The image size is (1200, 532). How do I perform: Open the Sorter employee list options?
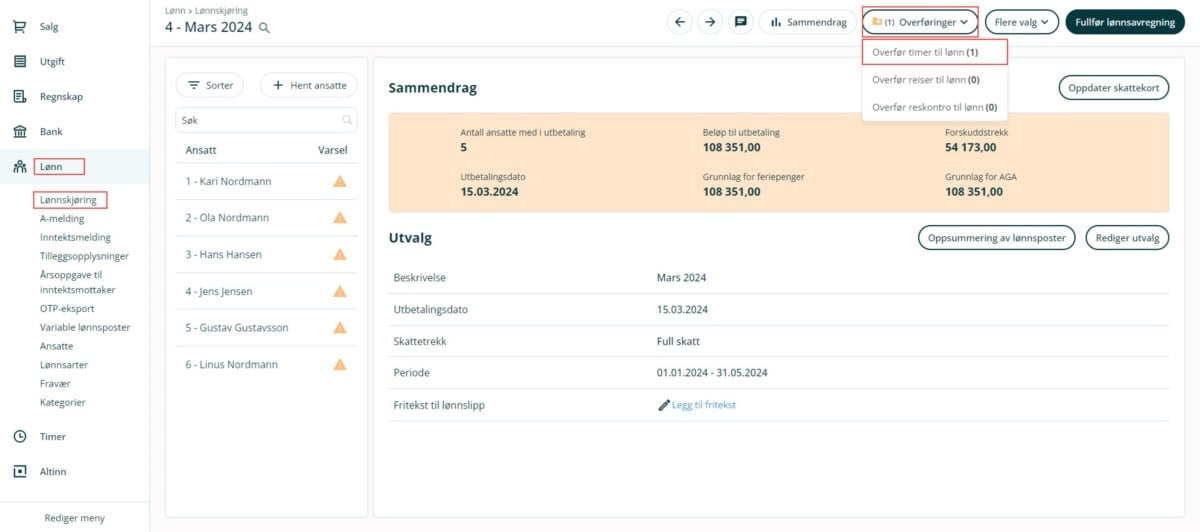(x=211, y=86)
